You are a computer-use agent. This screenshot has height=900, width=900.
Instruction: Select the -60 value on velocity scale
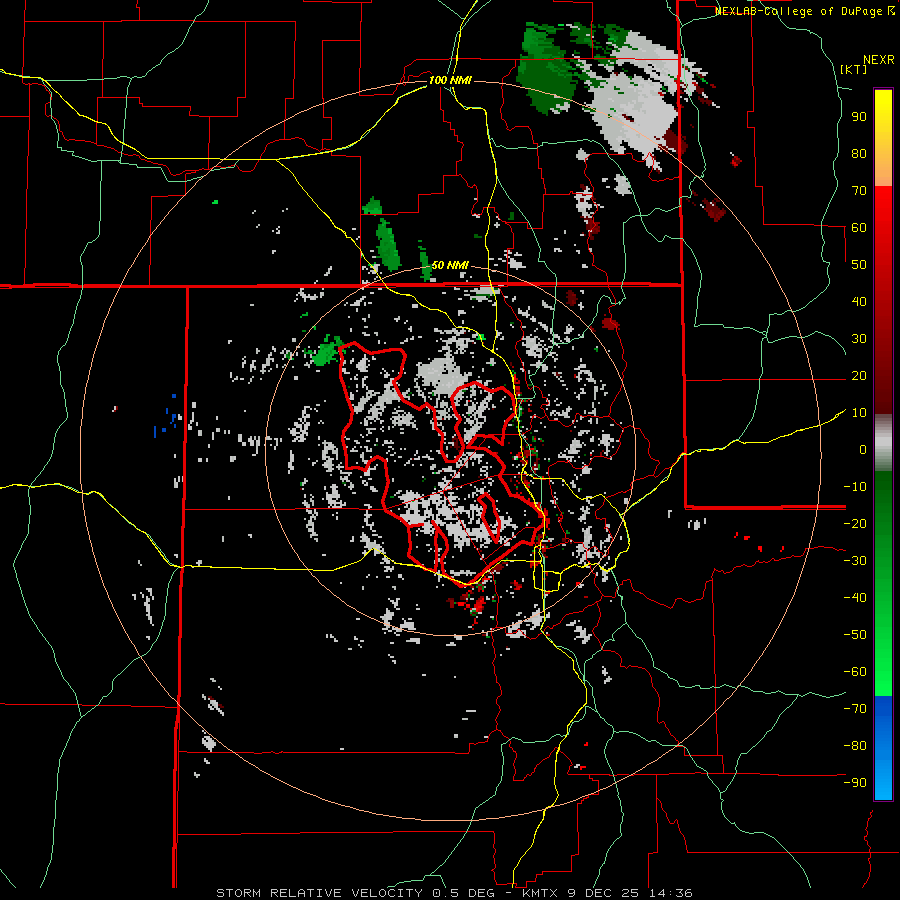(x=855, y=672)
